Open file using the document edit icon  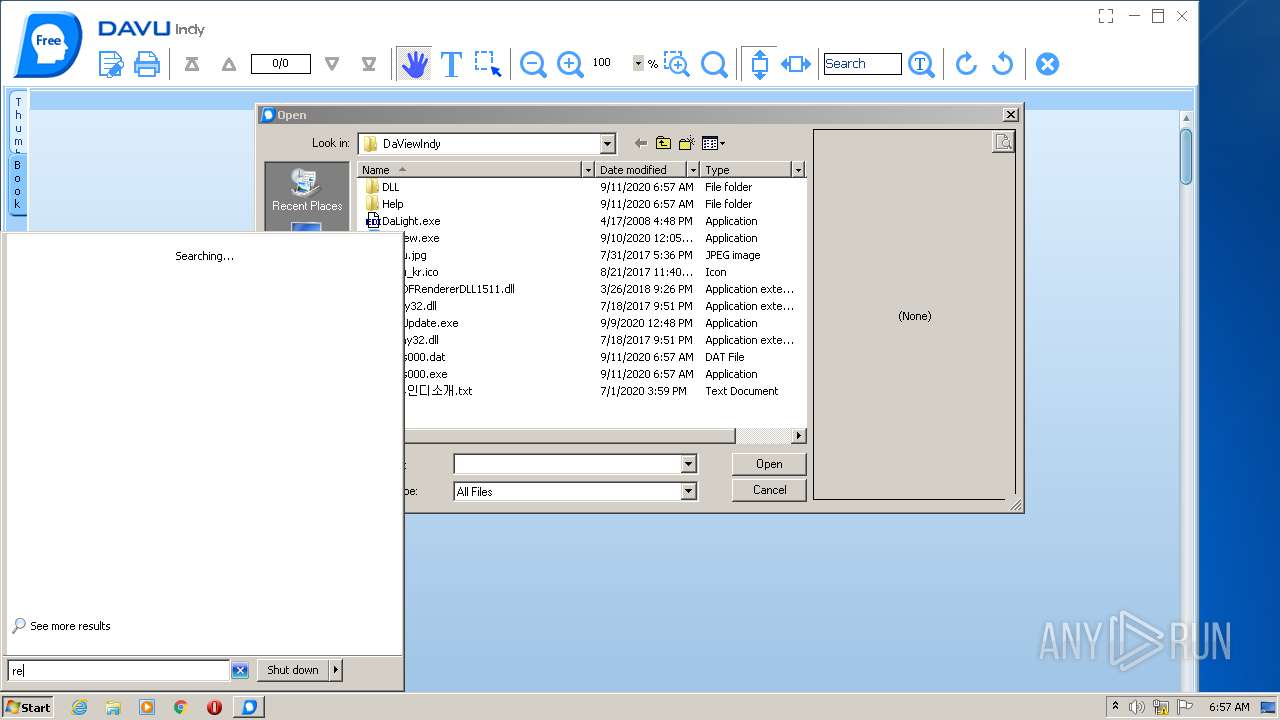111,64
